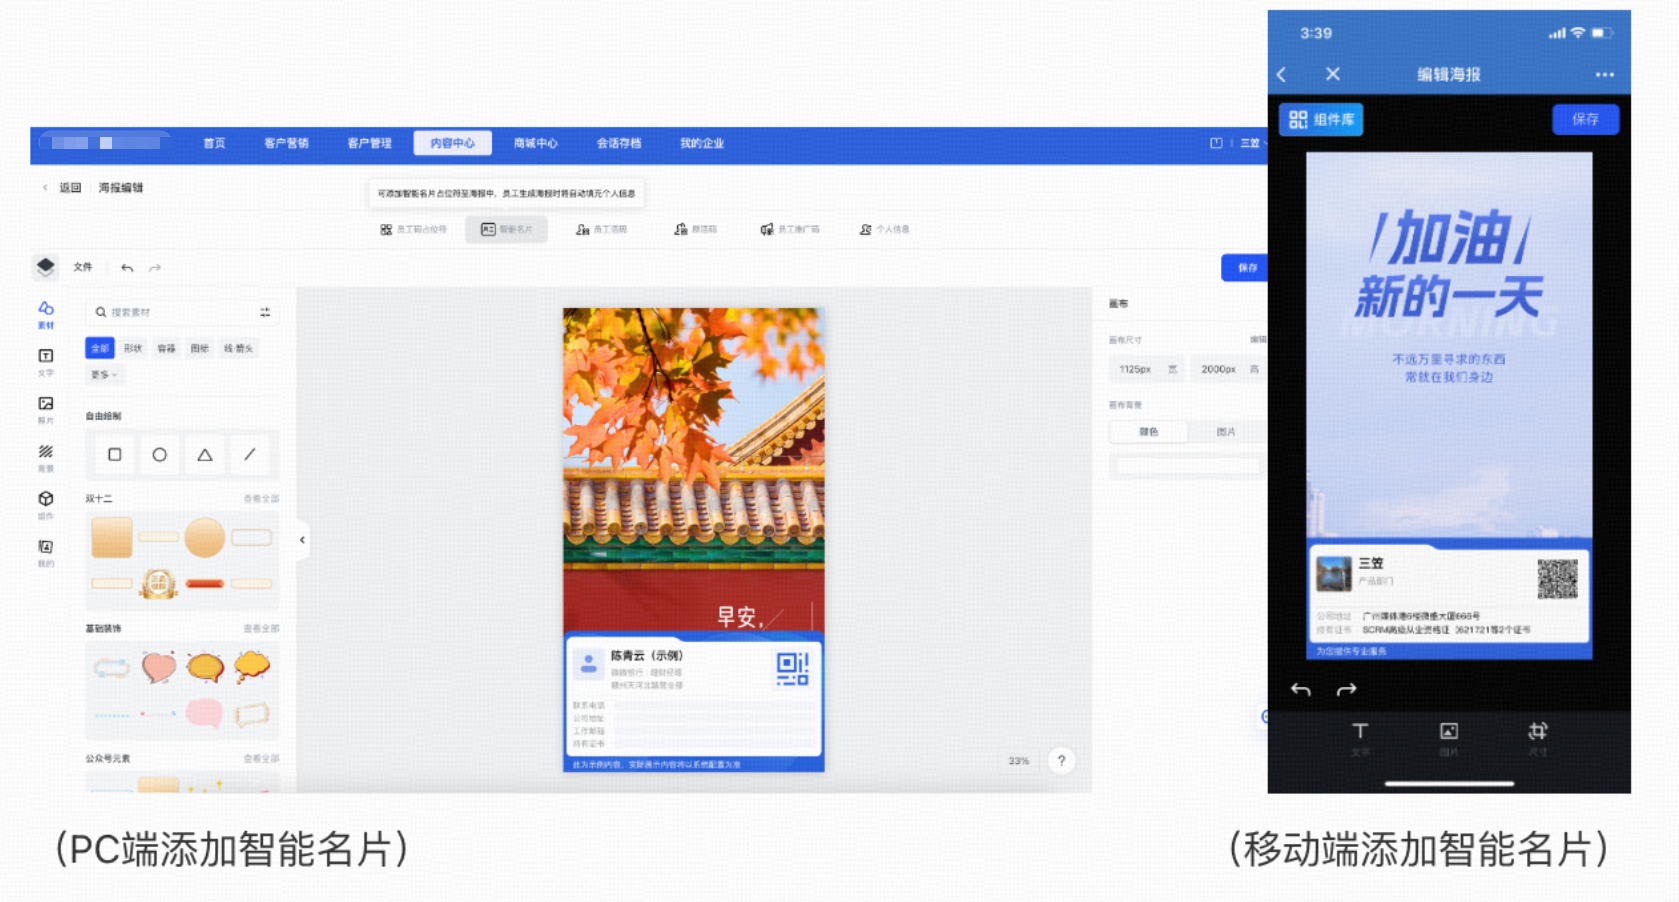Insert the 智能名片 smart card component
The image size is (1679, 902).
pos(506,229)
